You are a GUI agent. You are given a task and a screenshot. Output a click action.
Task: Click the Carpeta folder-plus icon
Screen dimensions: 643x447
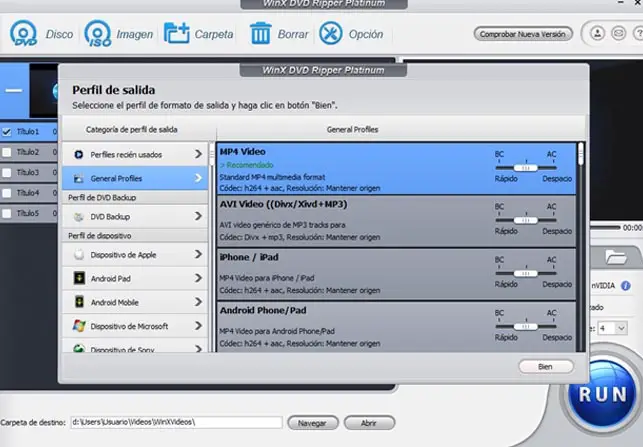click(177, 33)
